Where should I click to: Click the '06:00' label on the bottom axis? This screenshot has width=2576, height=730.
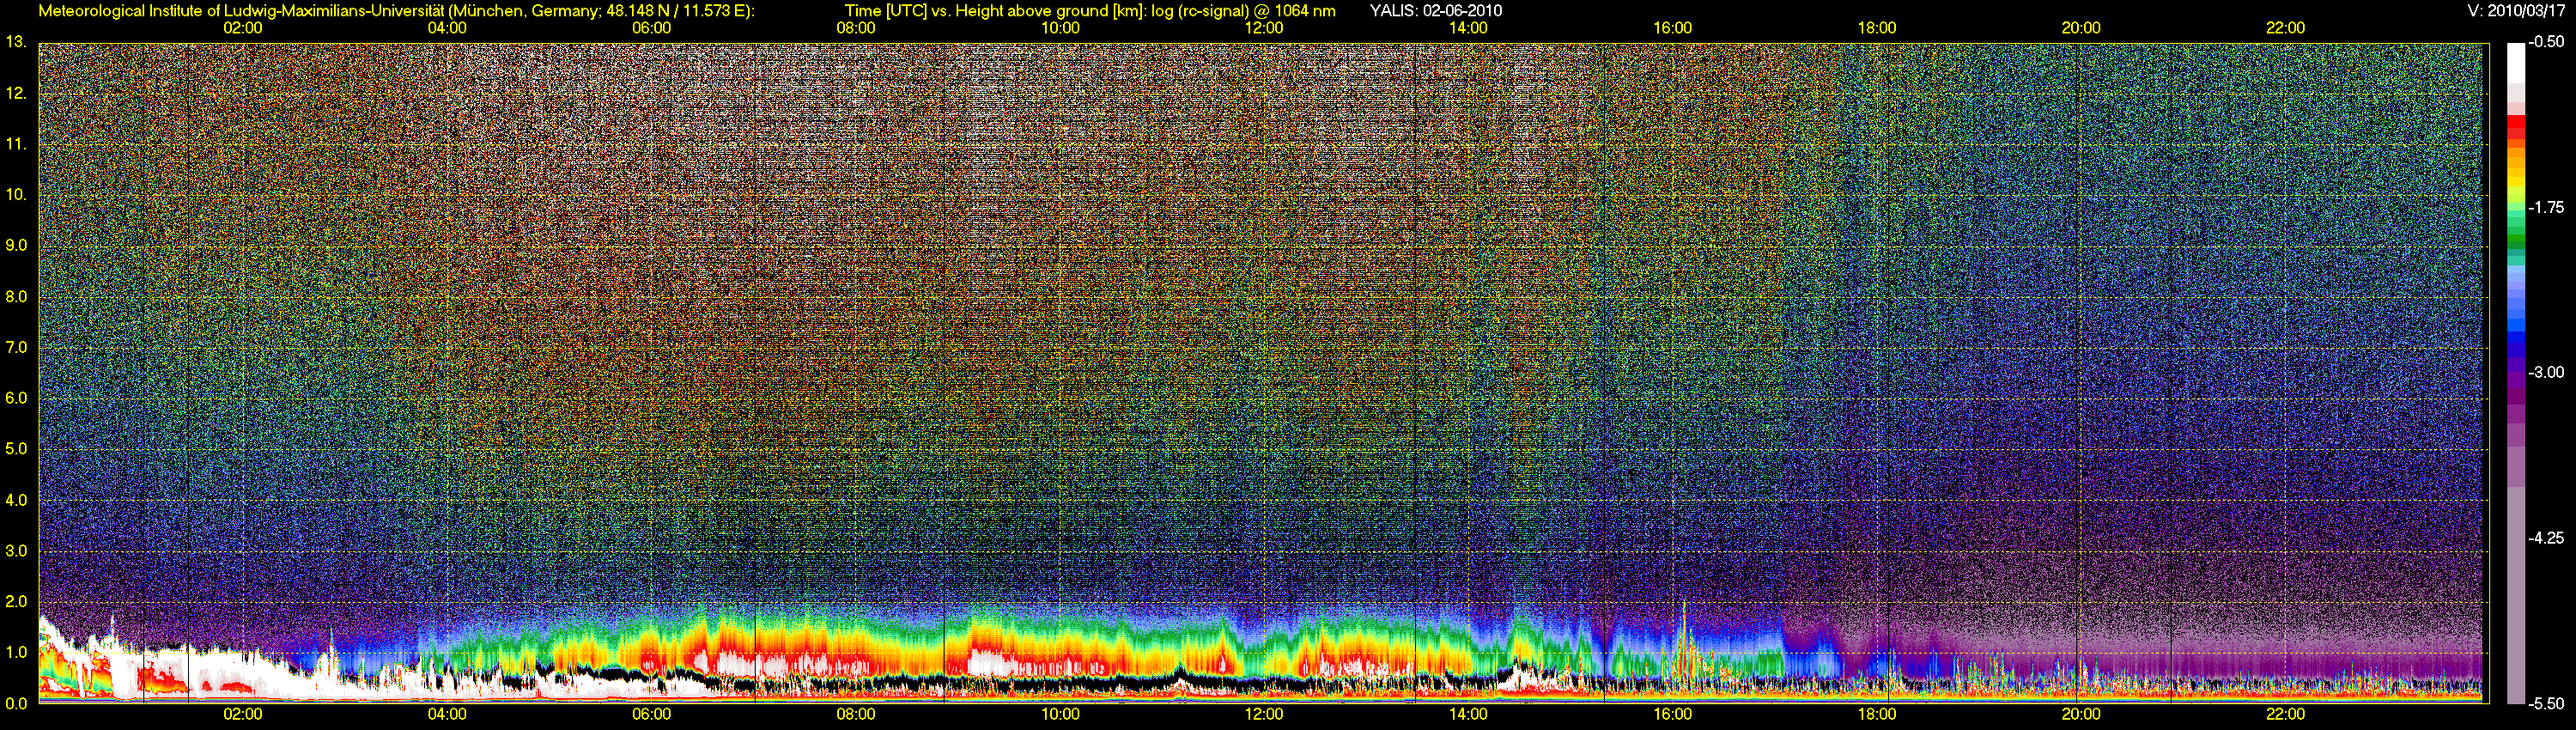pyautogui.click(x=651, y=714)
